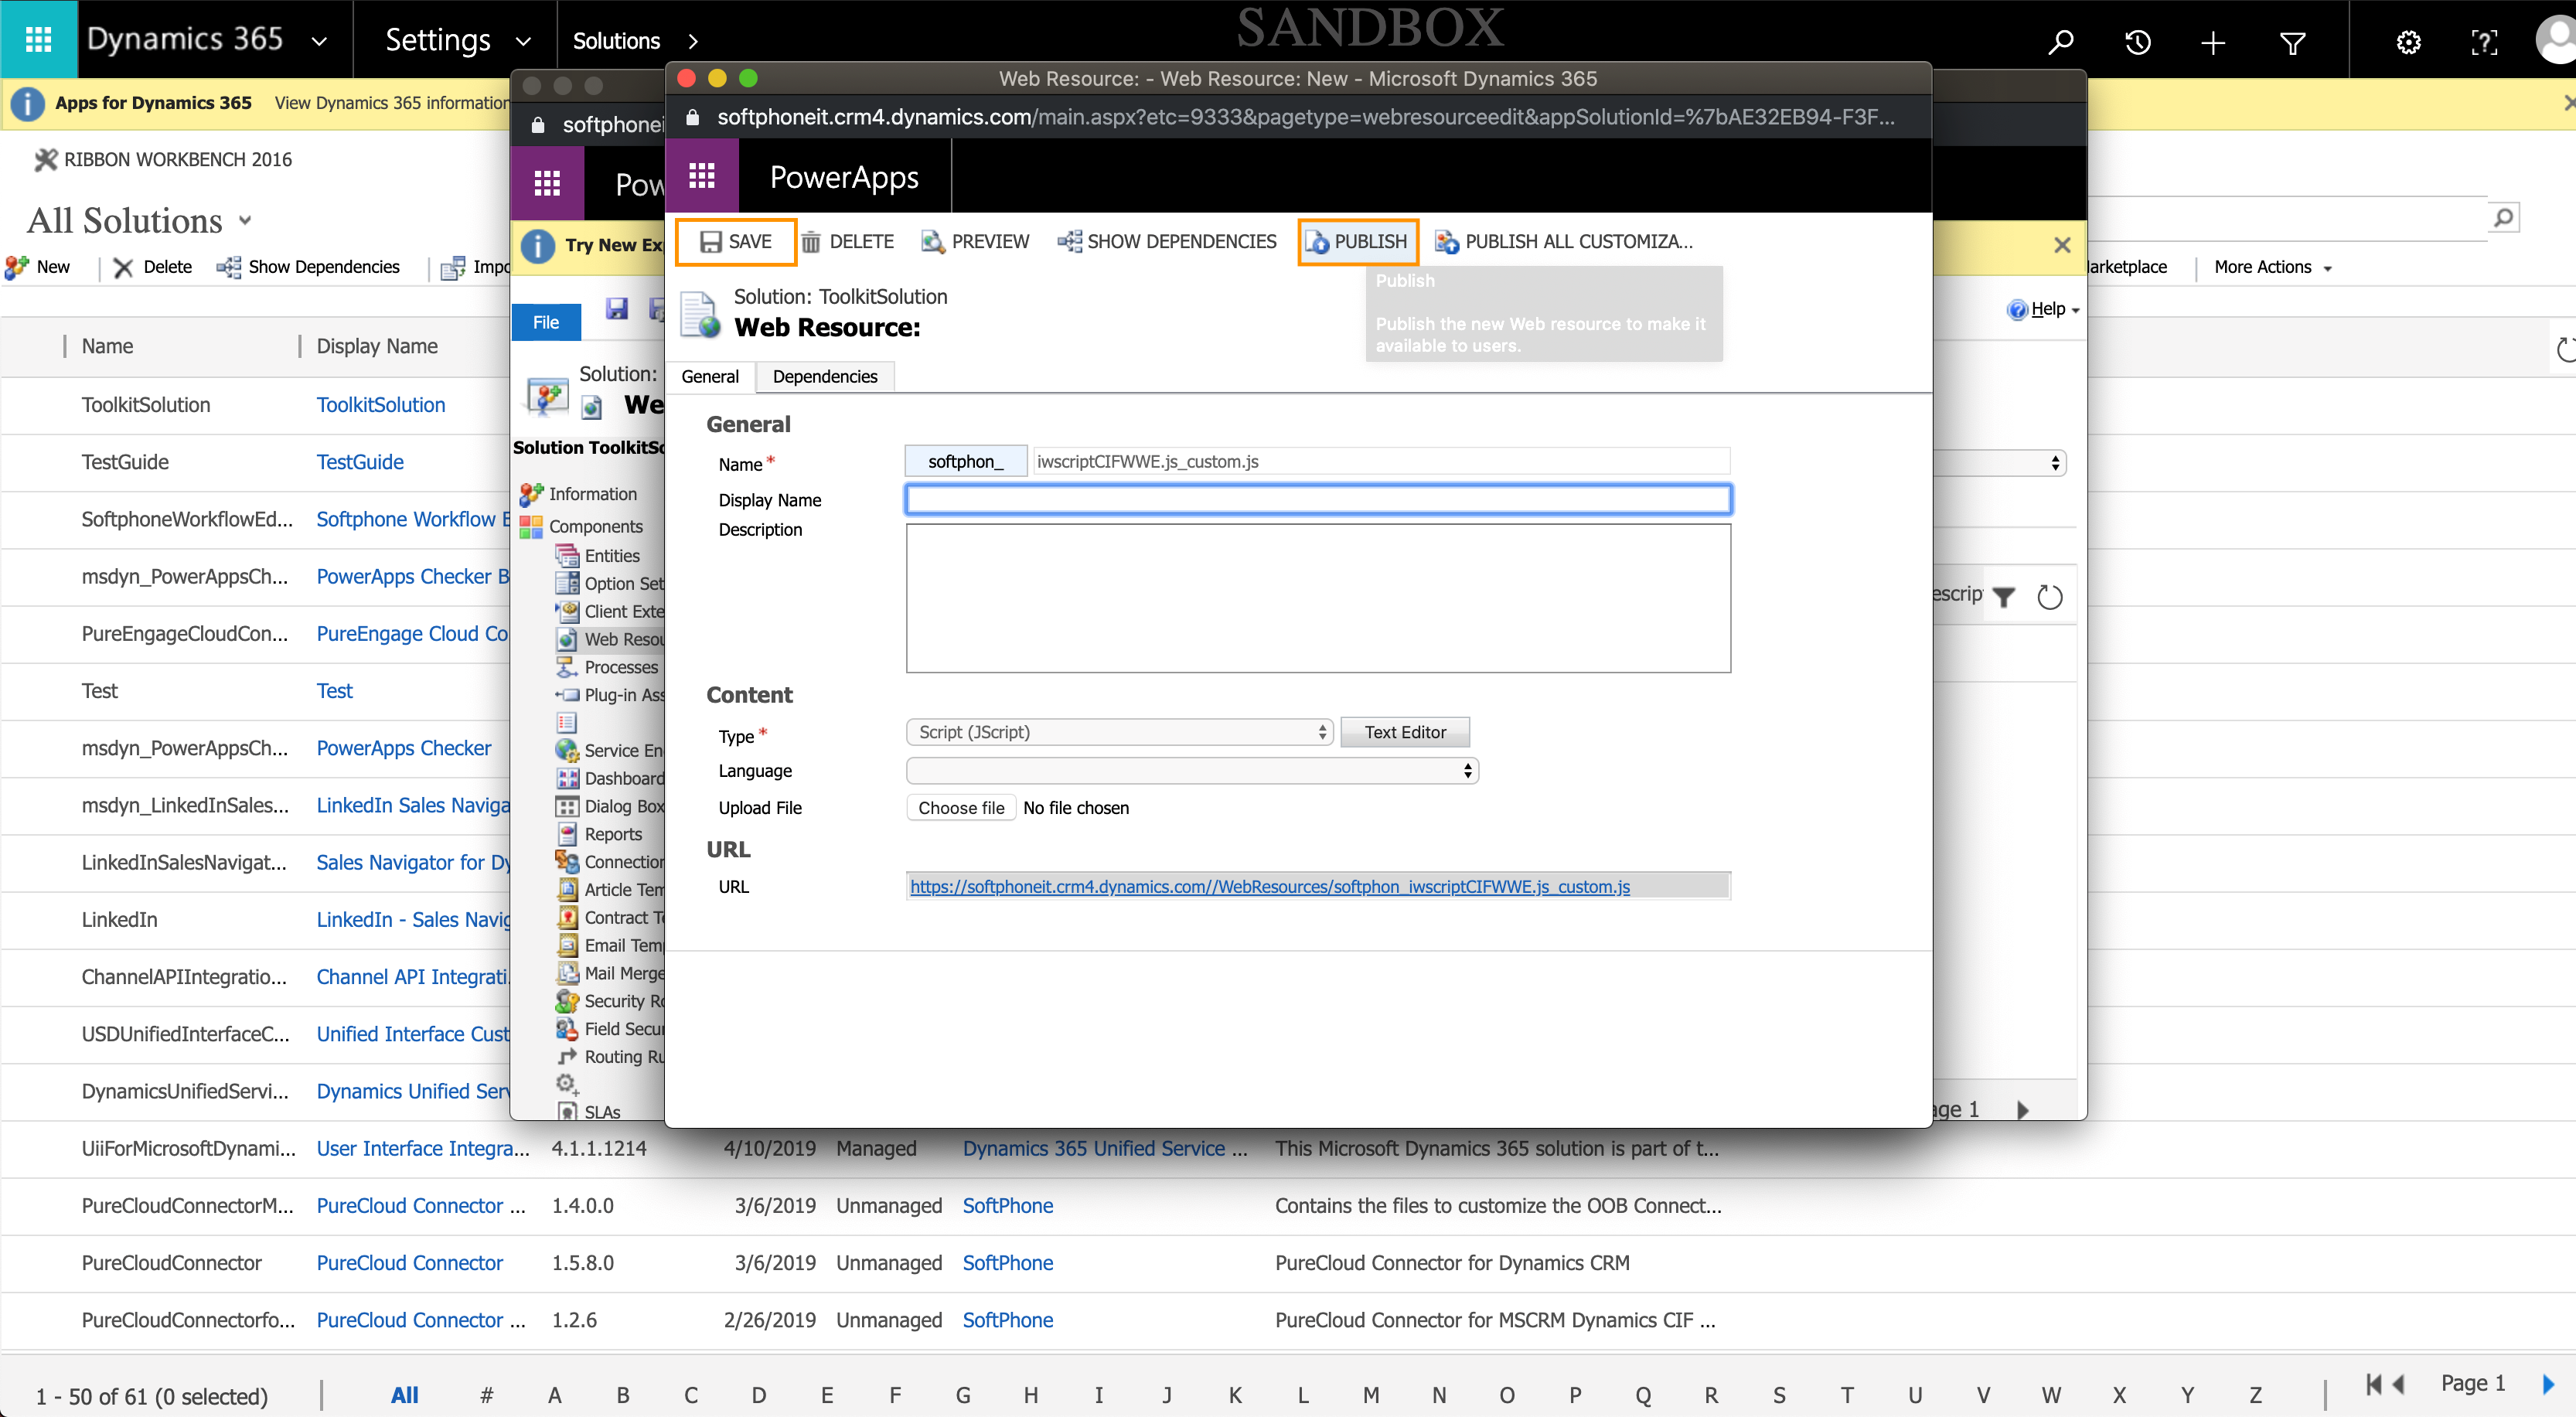Preview the web resource
2576x1417 pixels.
(x=975, y=241)
